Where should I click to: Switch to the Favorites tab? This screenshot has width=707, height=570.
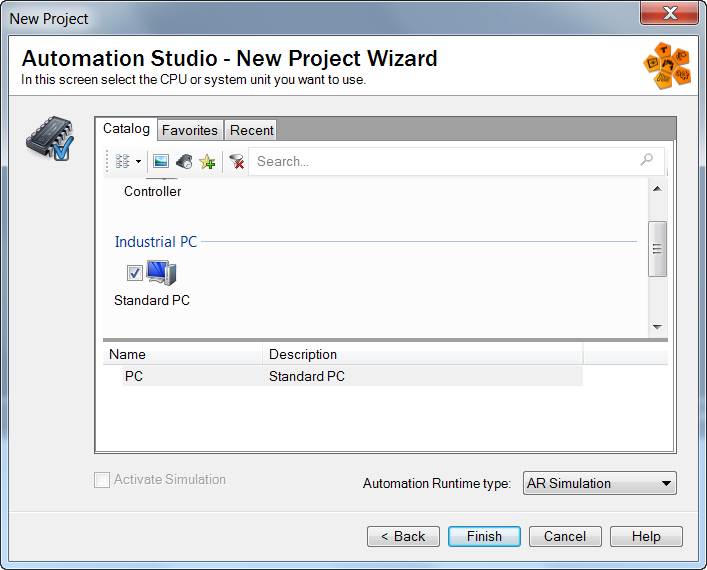(190, 130)
